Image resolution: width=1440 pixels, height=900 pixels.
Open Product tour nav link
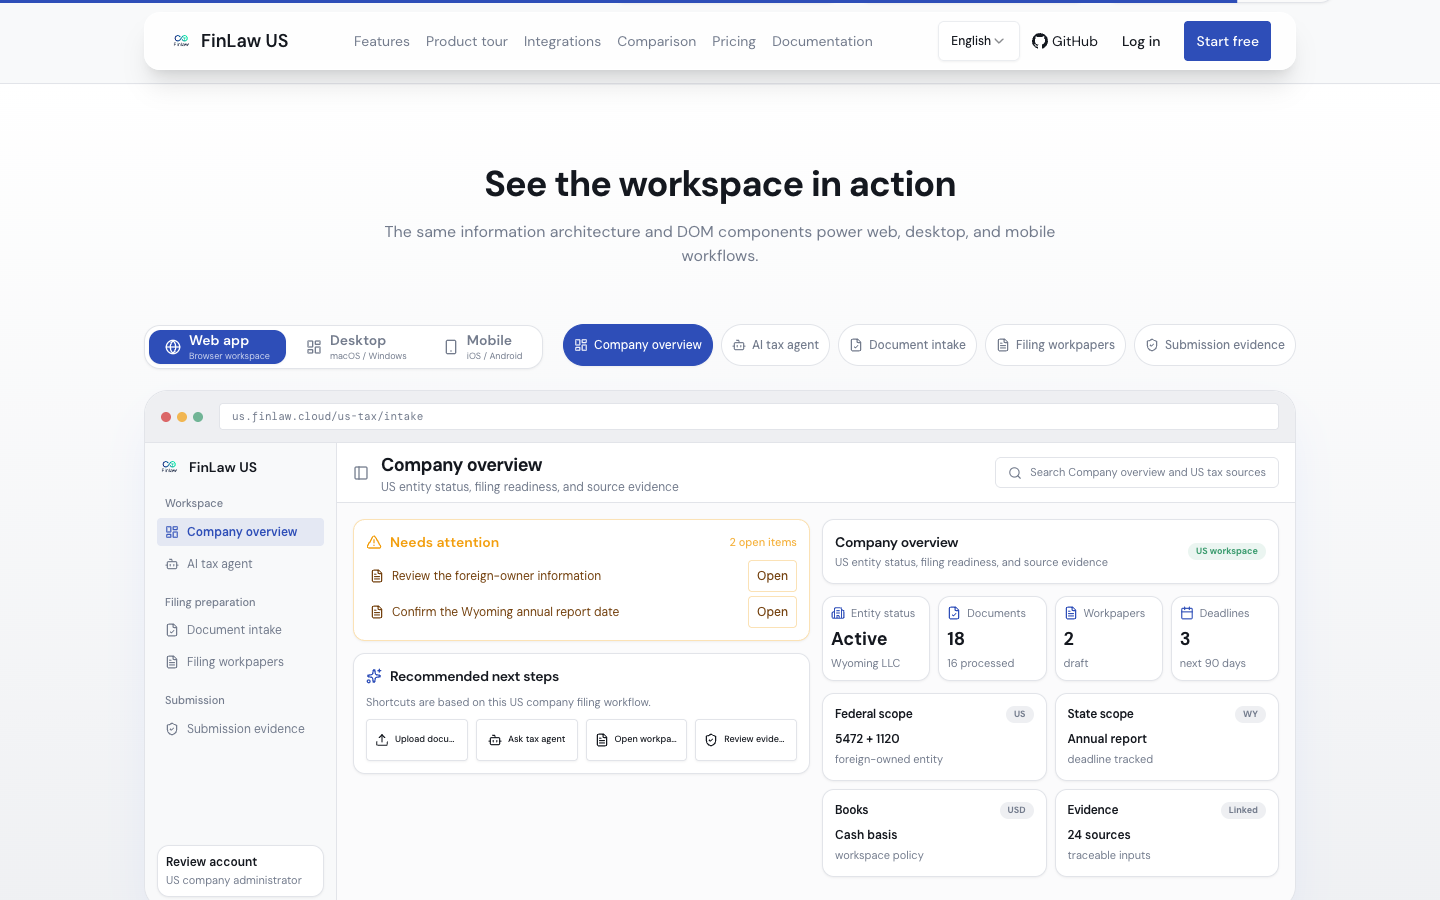pyautogui.click(x=467, y=41)
